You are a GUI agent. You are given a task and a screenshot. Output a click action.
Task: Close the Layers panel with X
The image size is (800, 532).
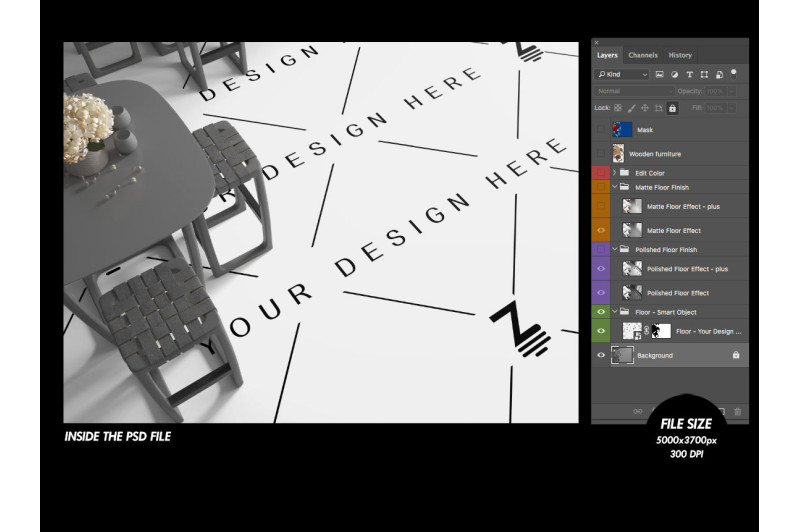click(x=596, y=43)
